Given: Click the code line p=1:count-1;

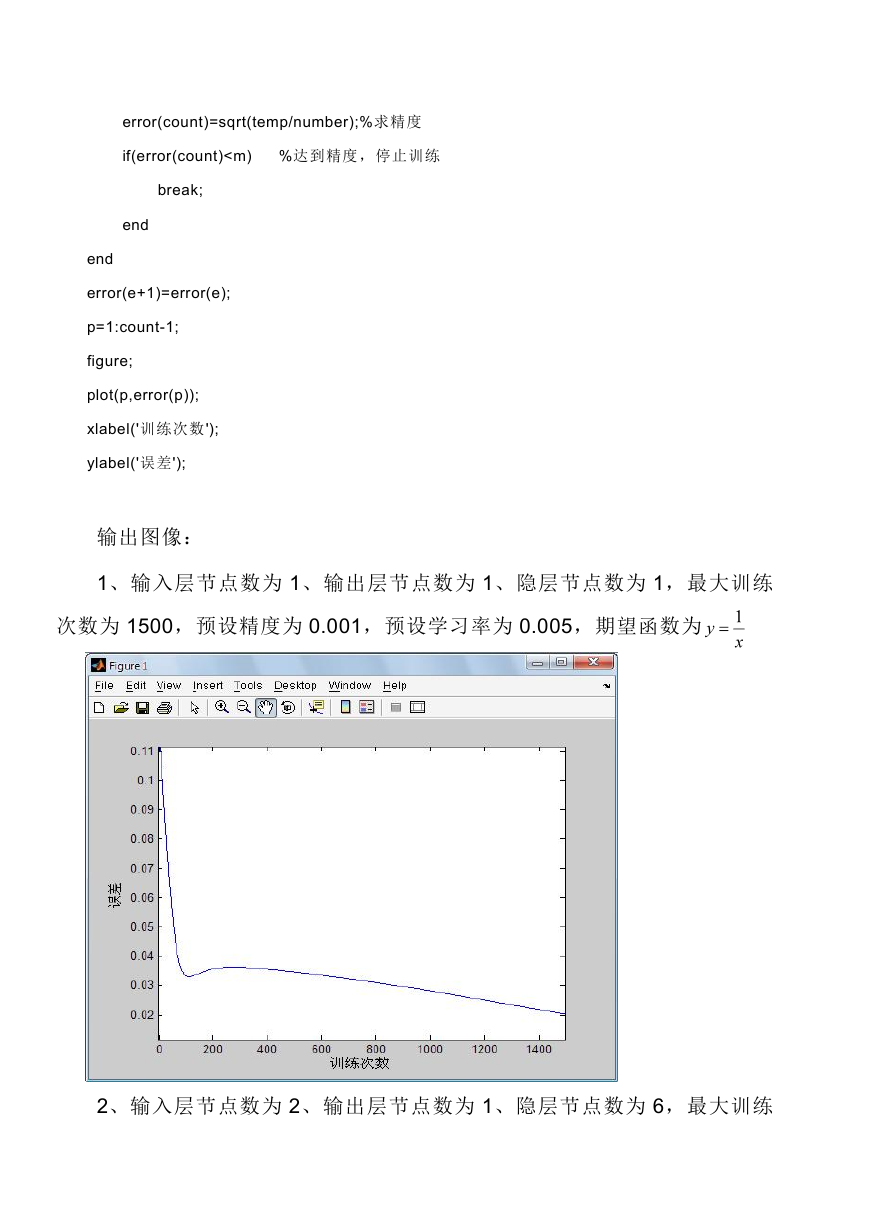Looking at the screenshot, I should [x=133, y=327].
